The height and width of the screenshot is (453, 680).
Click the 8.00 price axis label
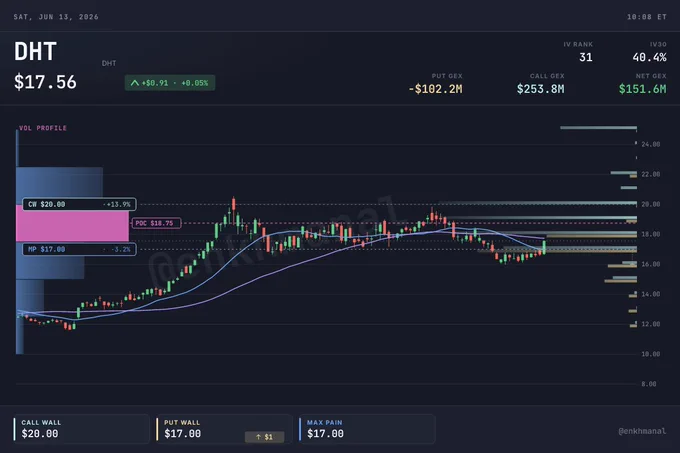[649, 384]
